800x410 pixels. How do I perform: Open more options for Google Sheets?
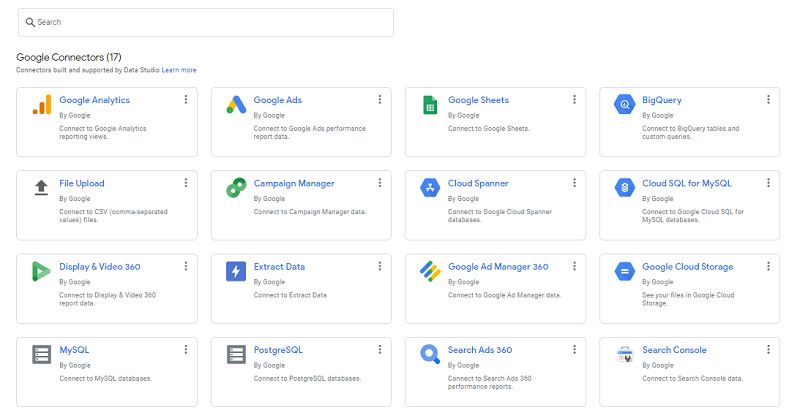point(574,99)
